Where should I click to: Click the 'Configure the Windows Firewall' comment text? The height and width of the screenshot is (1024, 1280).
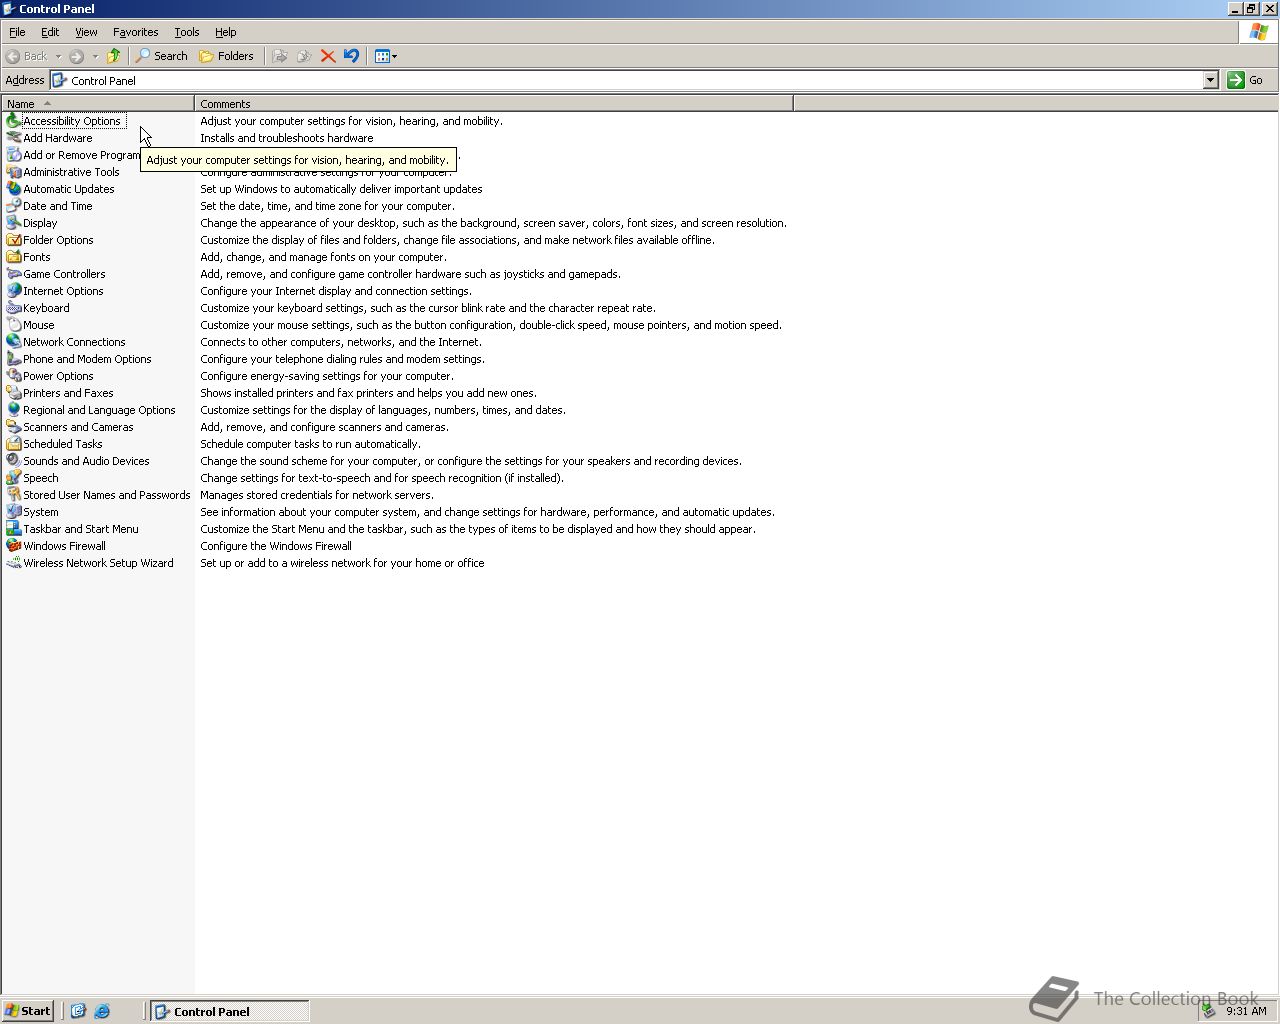[276, 546]
